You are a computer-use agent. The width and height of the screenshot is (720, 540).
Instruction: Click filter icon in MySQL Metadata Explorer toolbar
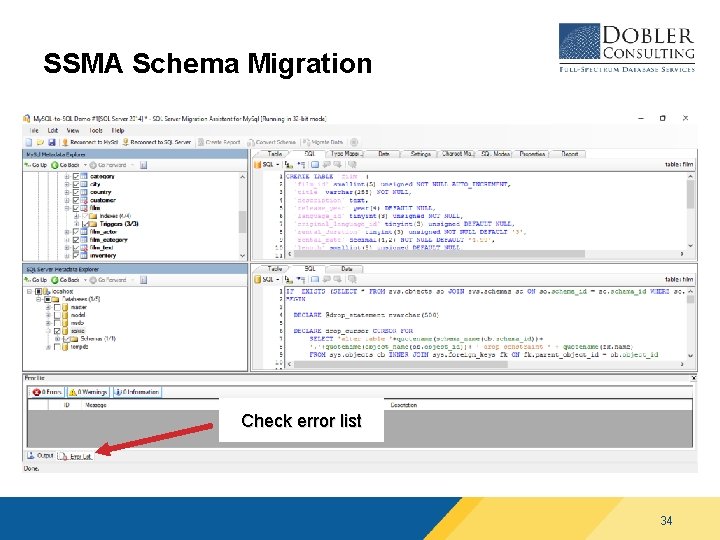click(x=143, y=165)
